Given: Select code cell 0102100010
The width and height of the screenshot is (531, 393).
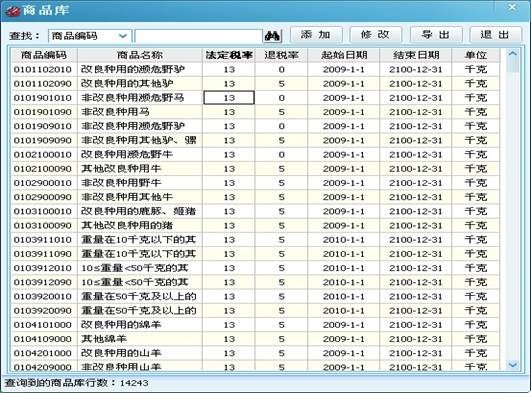Looking at the screenshot, I should coord(43,155).
